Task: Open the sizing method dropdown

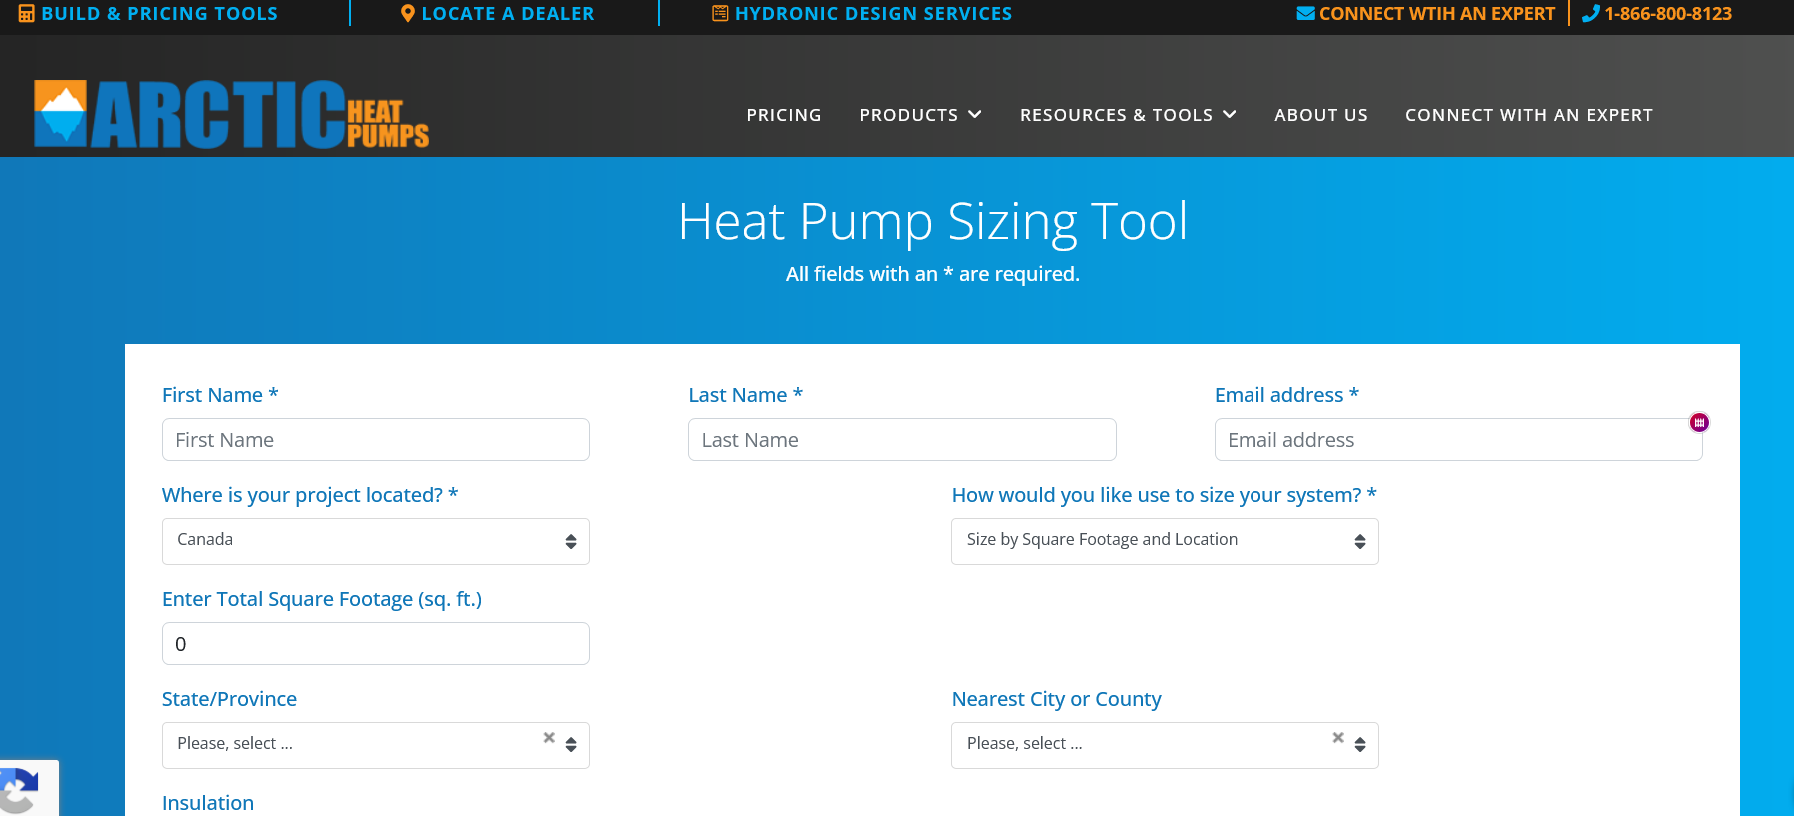Action: [1165, 541]
